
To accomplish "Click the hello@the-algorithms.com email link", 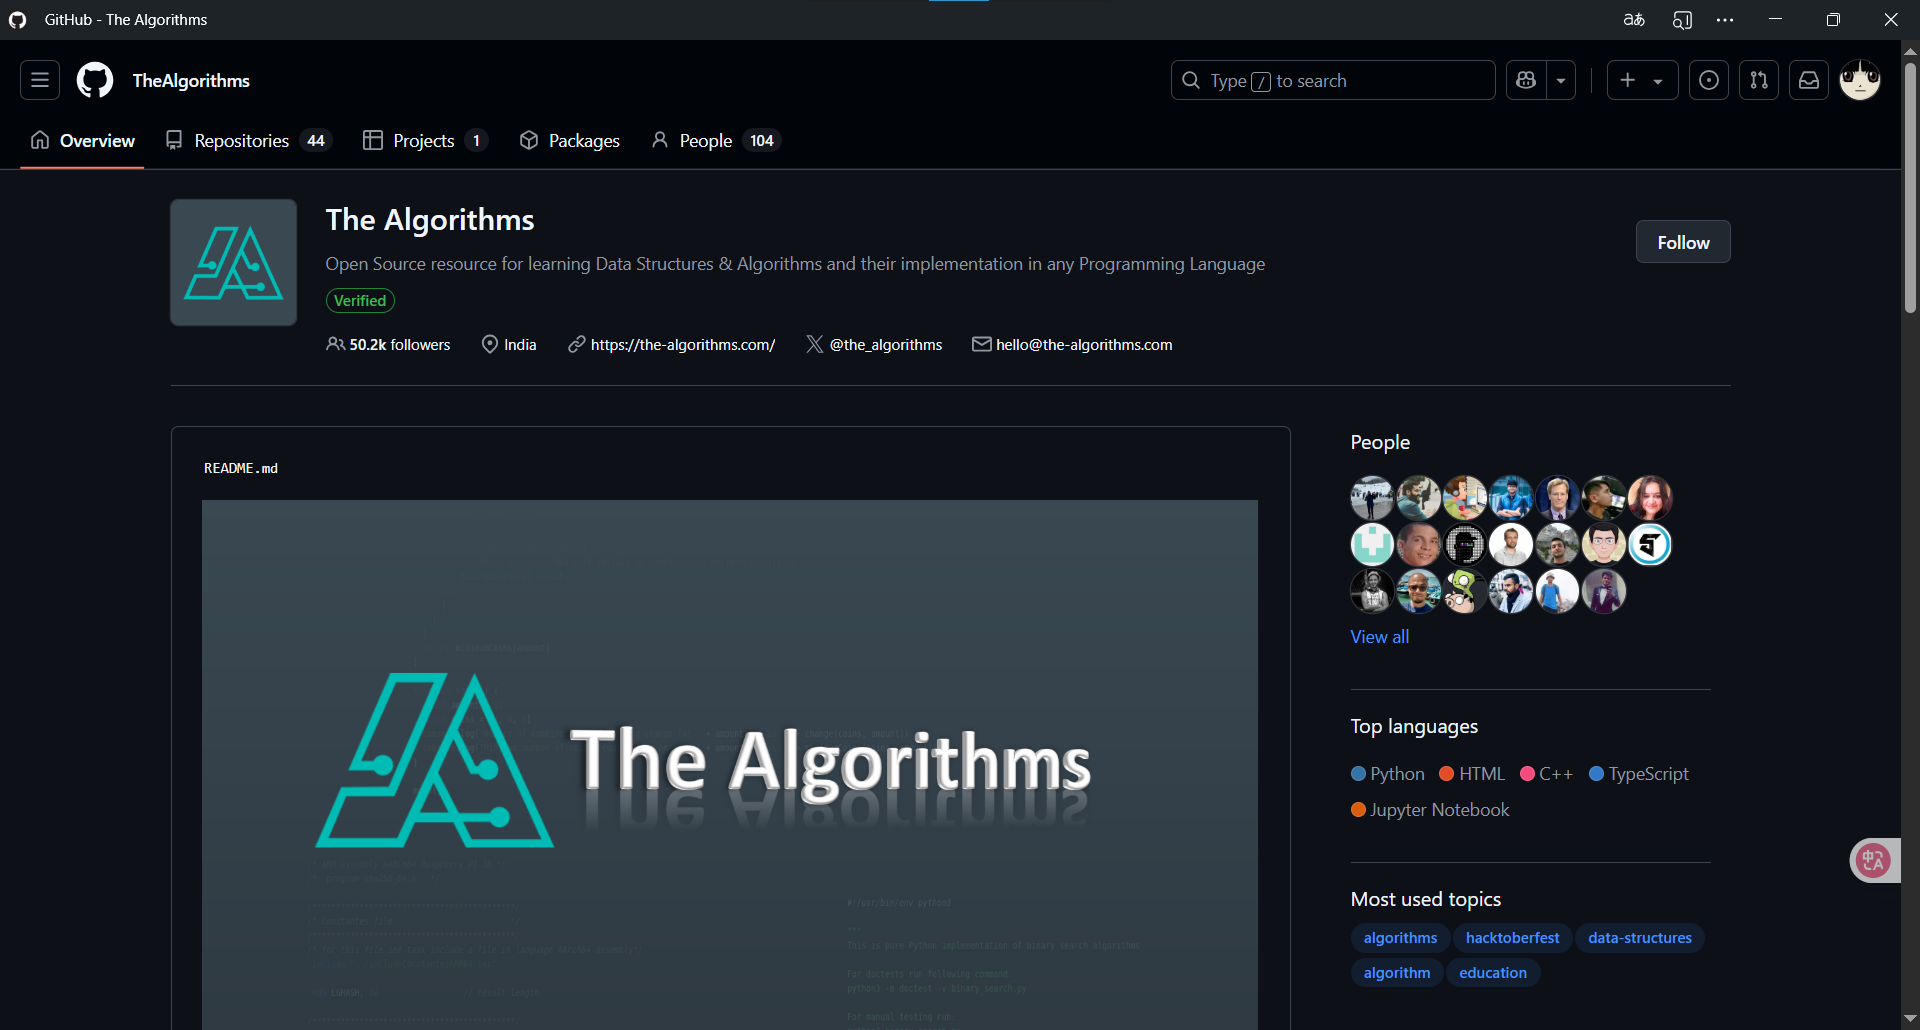I will pyautogui.click(x=1084, y=344).
